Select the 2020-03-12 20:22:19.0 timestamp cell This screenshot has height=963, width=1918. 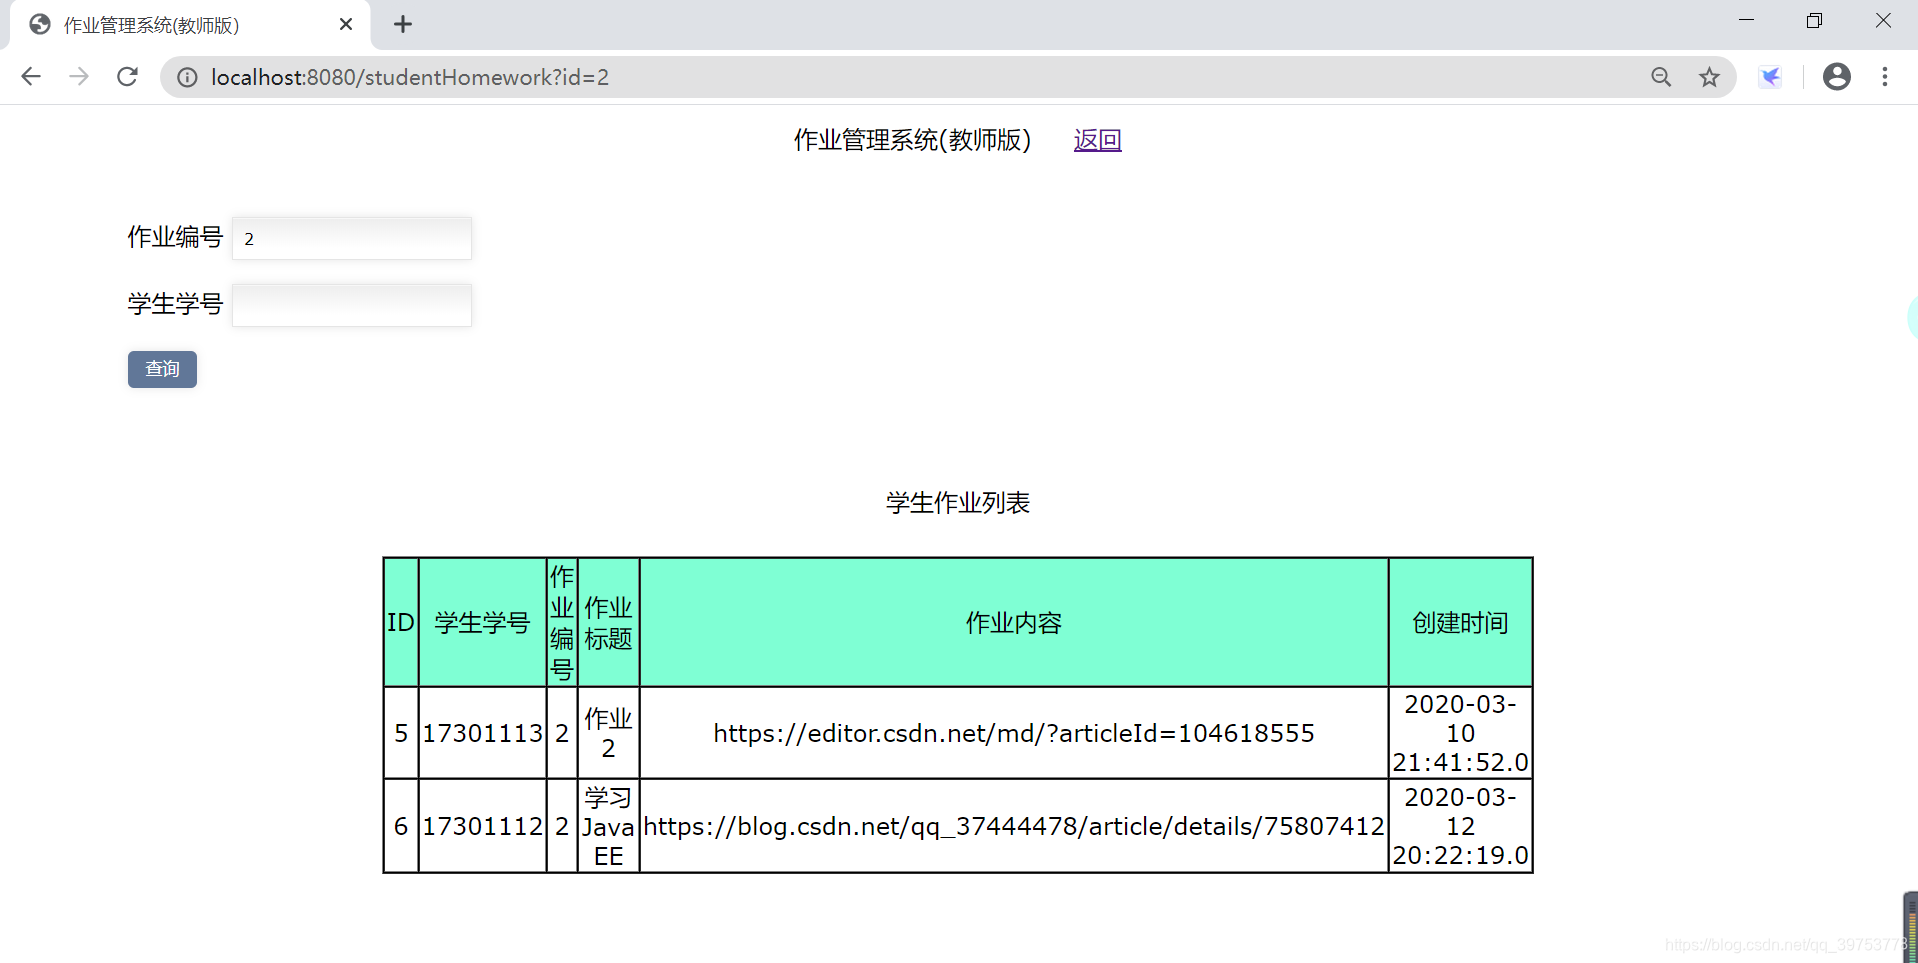point(1460,826)
